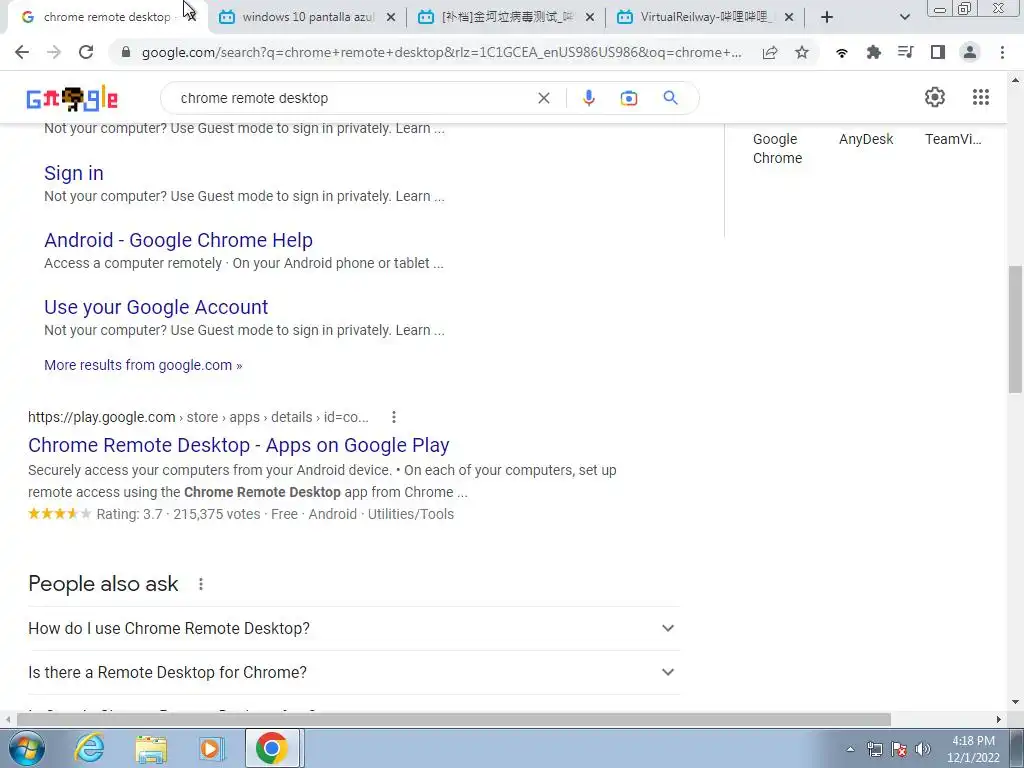This screenshot has width=1024, height=768.
Task: Click the scroll-down arrow of vertical scrollbar
Action: pos(1015,702)
